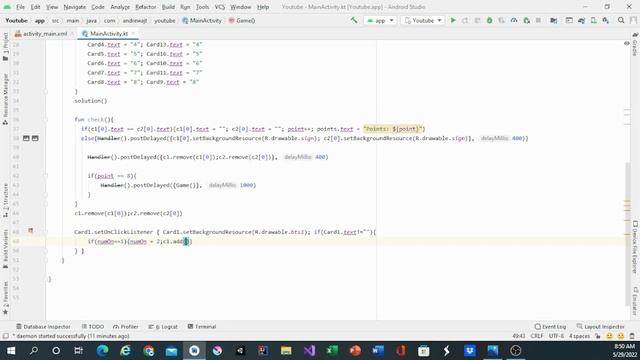The height and width of the screenshot is (360, 640).
Task: Run the app with the green play button
Action: (453, 20)
